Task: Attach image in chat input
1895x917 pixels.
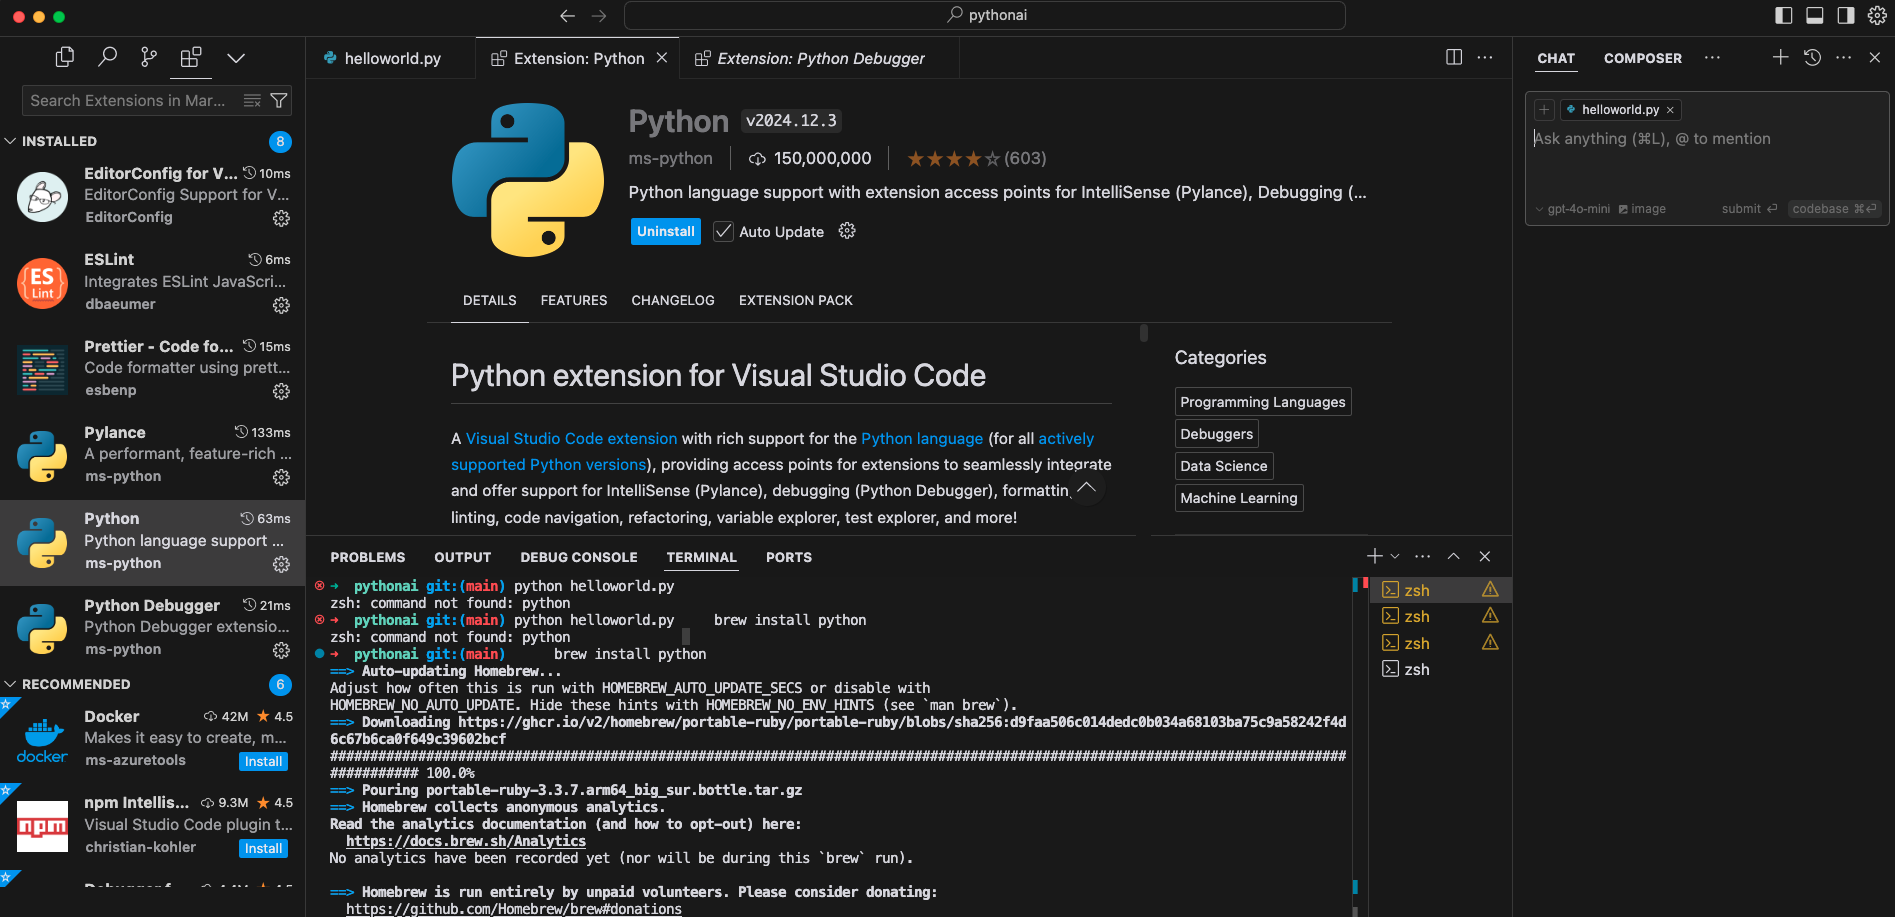Action: point(1642,209)
